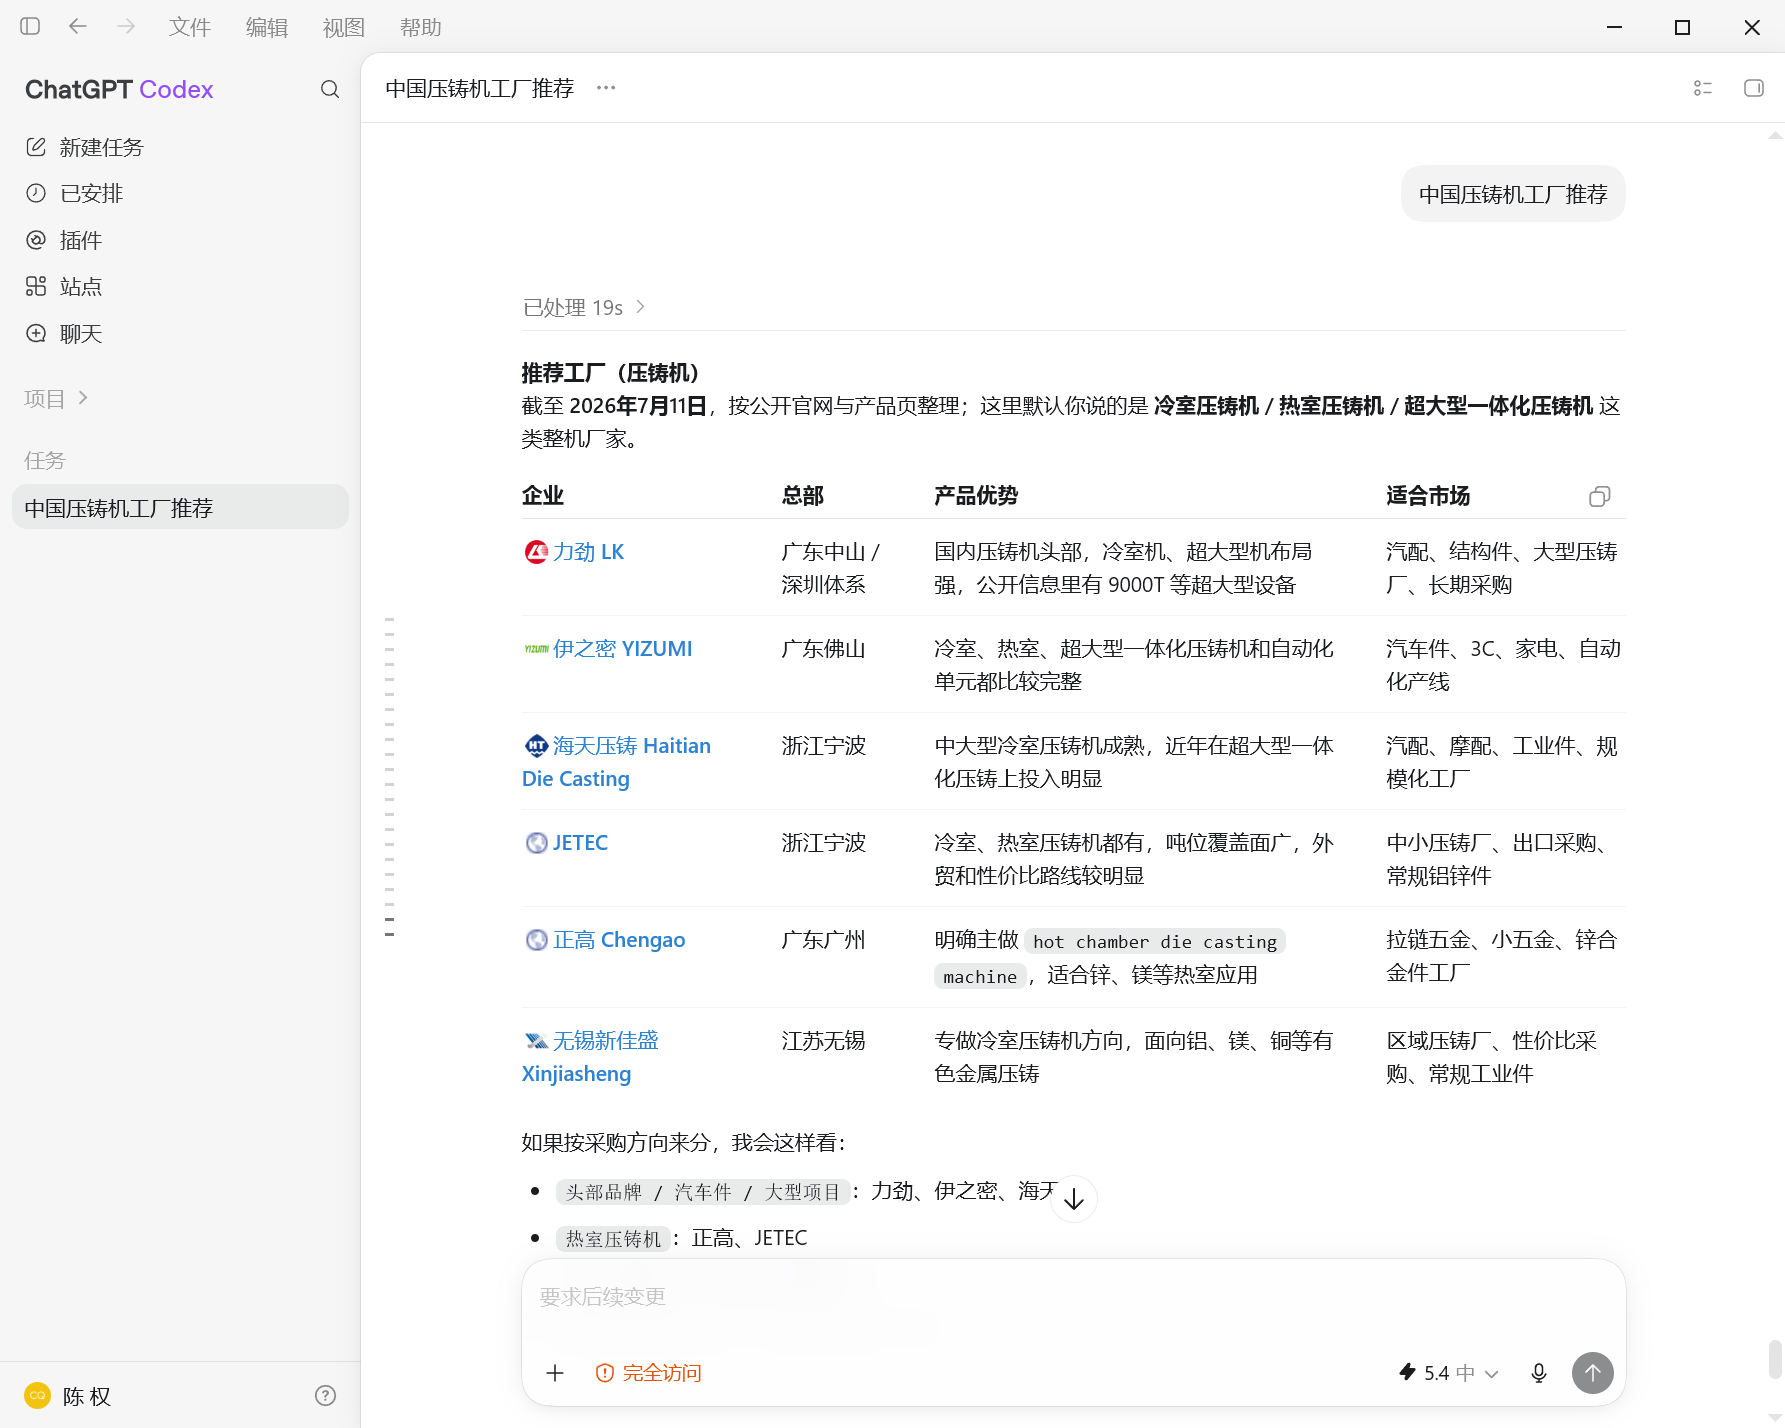Open the 编辑 menu
The width and height of the screenshot is (1785, 1428).
[266, 27]
